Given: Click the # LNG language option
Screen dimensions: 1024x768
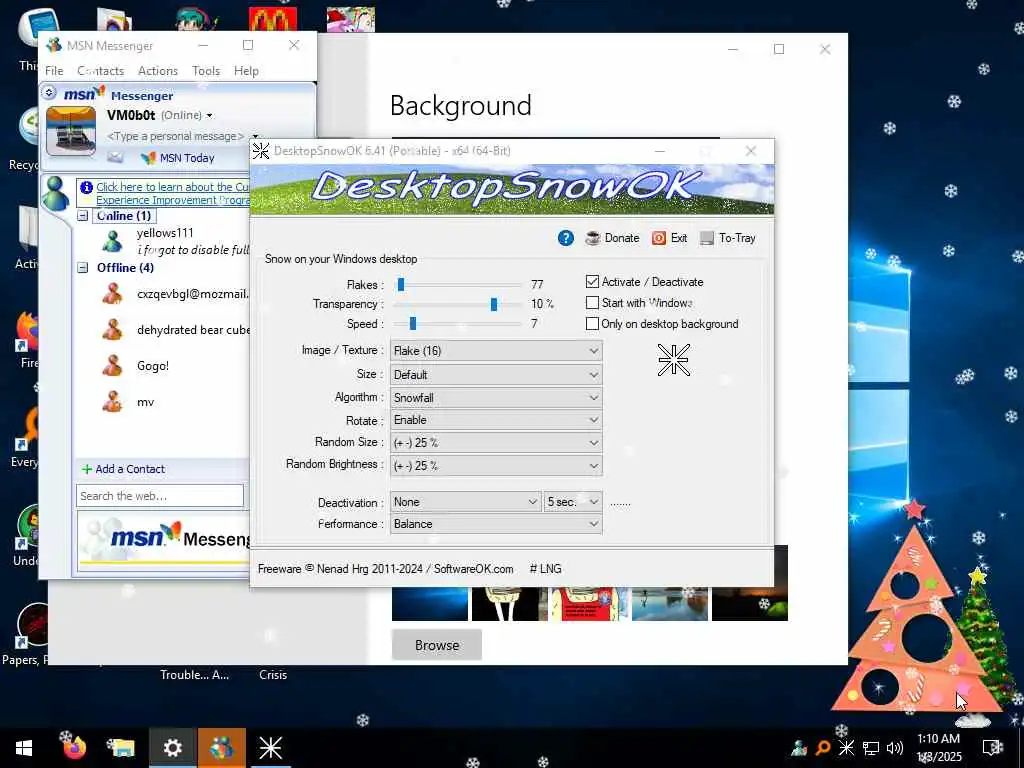Looking at the screenshot, I should 545,569.
